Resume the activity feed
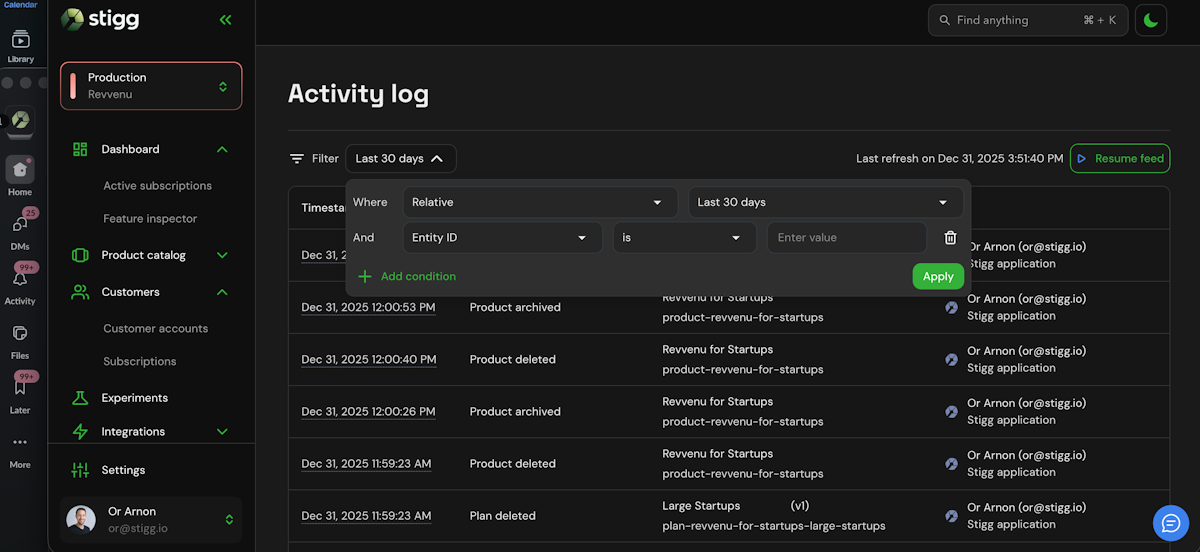This screenshot has width=1200, height=552. (1119, 159)
